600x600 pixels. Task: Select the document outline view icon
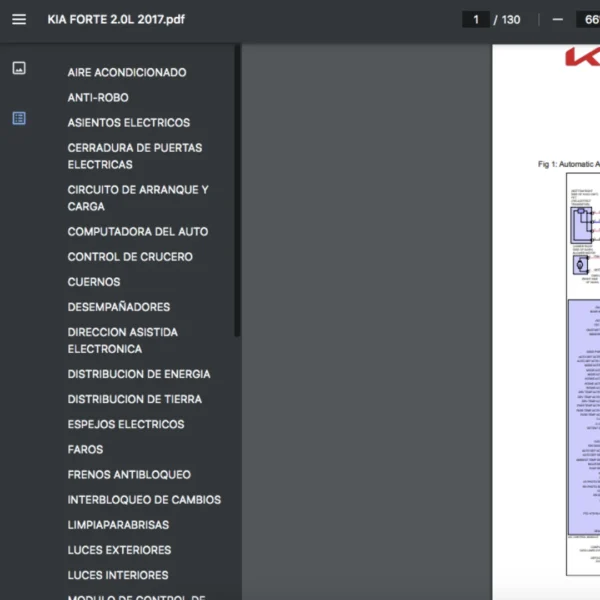(19, 118)
